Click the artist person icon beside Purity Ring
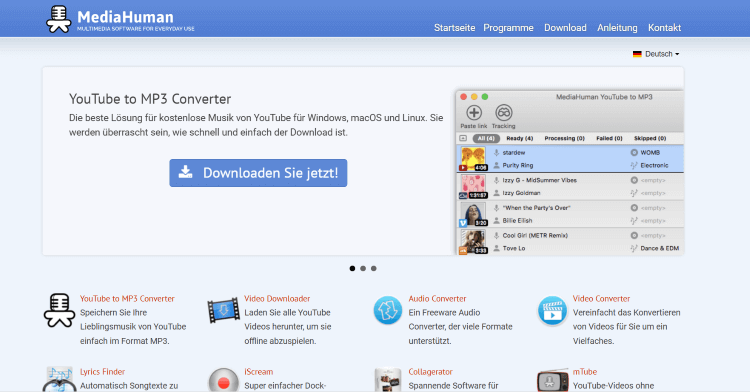Image resolution: width=750 pixels, height=392 pixels. (496, 165)
